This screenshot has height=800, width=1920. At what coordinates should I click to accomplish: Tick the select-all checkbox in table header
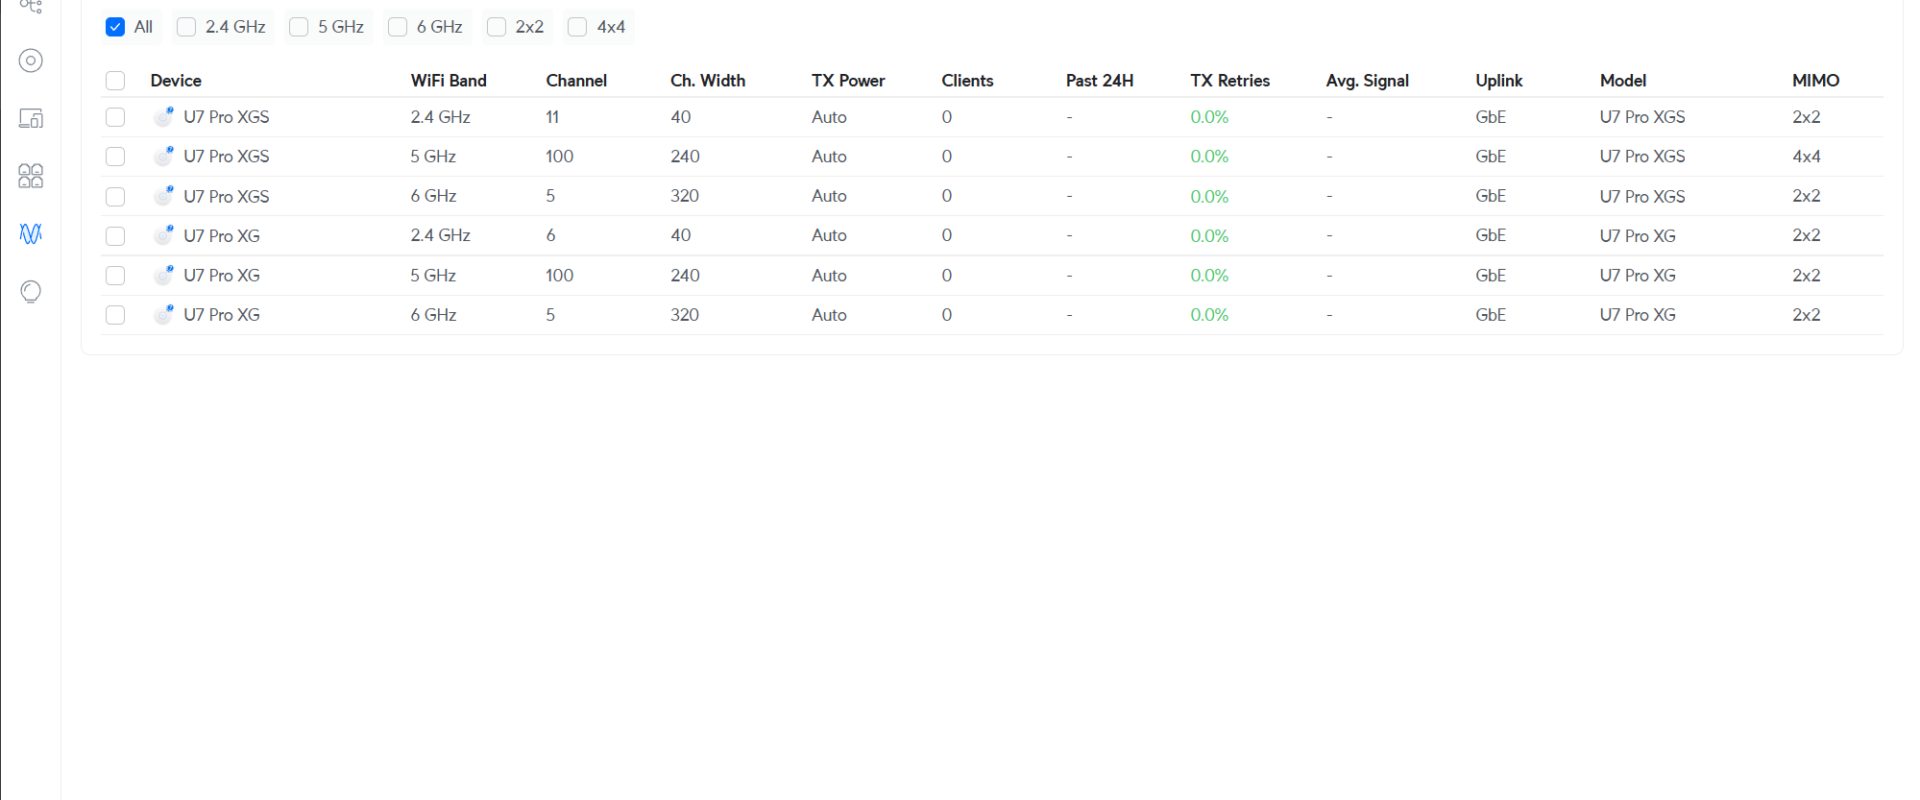coord(115,81)
